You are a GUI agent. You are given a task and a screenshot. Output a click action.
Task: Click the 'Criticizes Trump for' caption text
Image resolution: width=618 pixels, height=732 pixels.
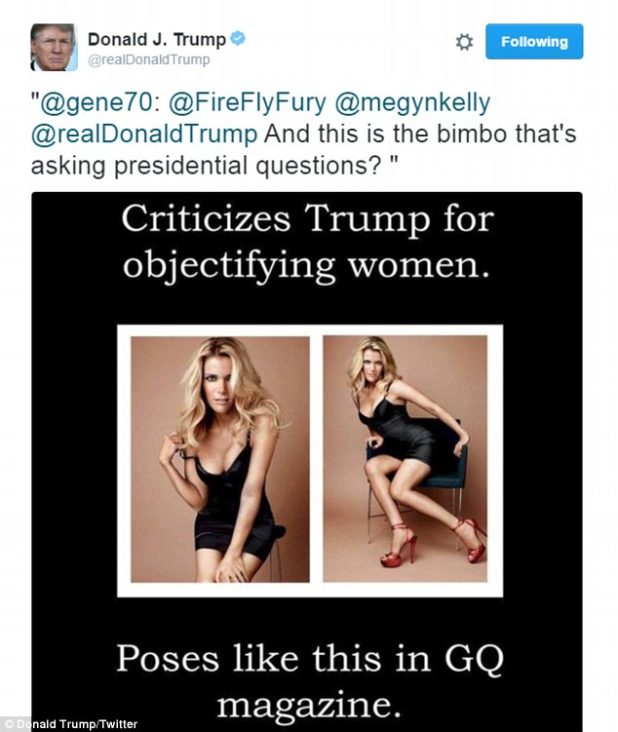(307, 220)
